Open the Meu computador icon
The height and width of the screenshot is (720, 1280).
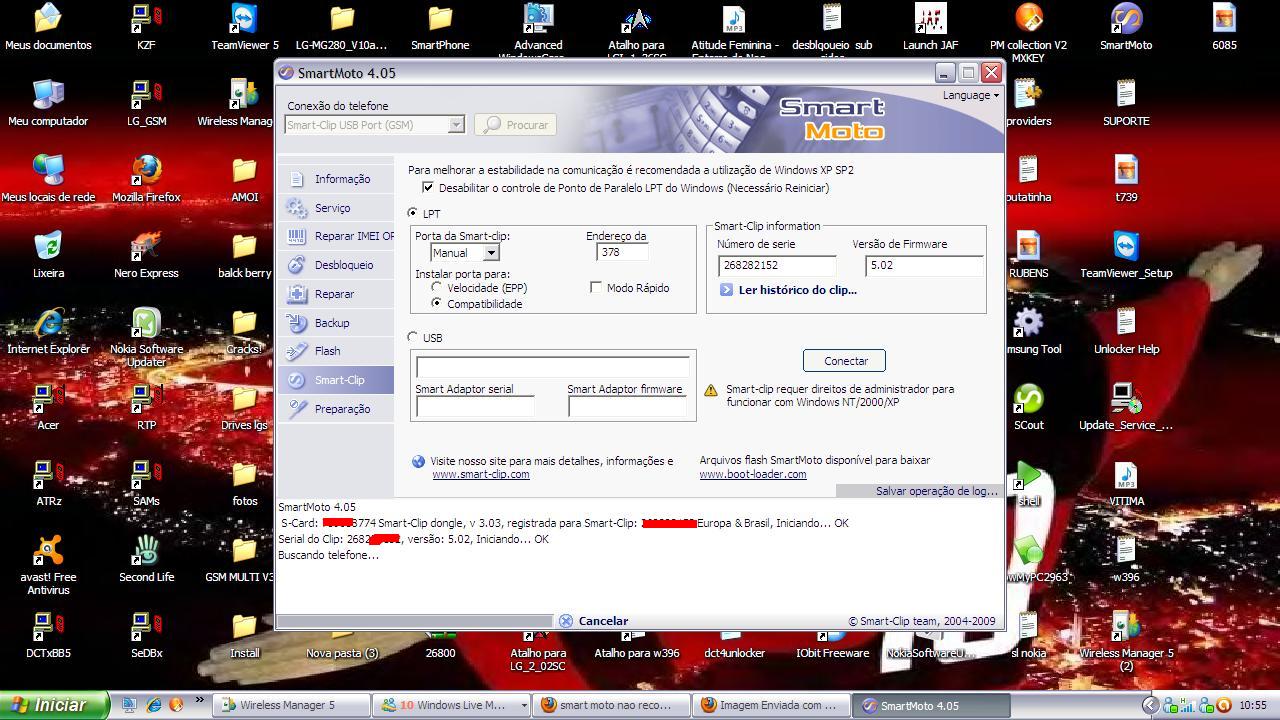(x=48, y=103)
